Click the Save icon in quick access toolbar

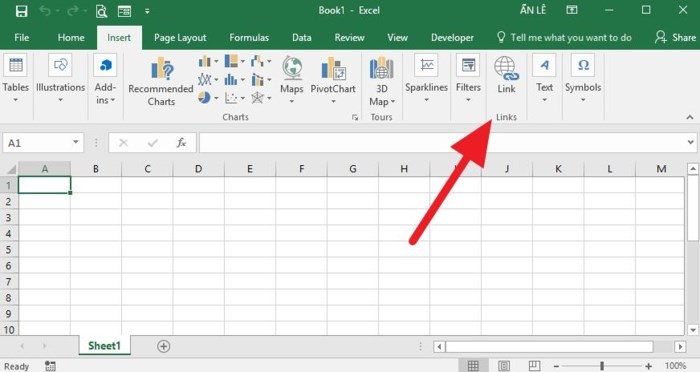(21, 11)
